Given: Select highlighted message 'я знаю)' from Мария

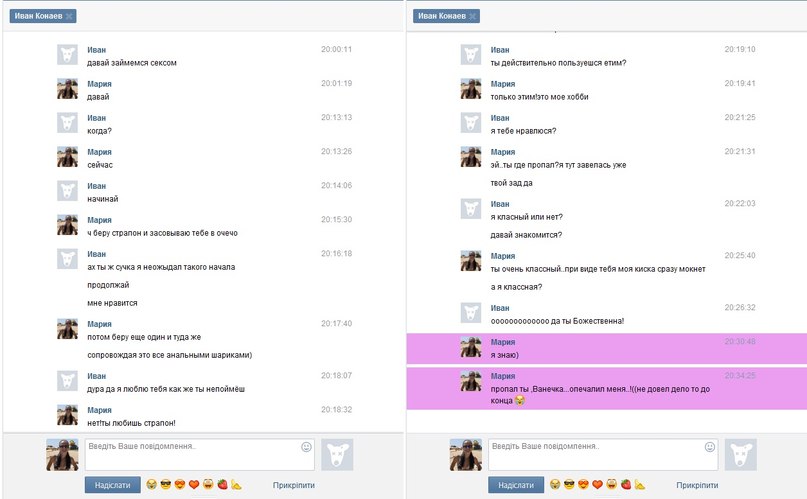Looking at the screenshot, I should tap(606, 349).
